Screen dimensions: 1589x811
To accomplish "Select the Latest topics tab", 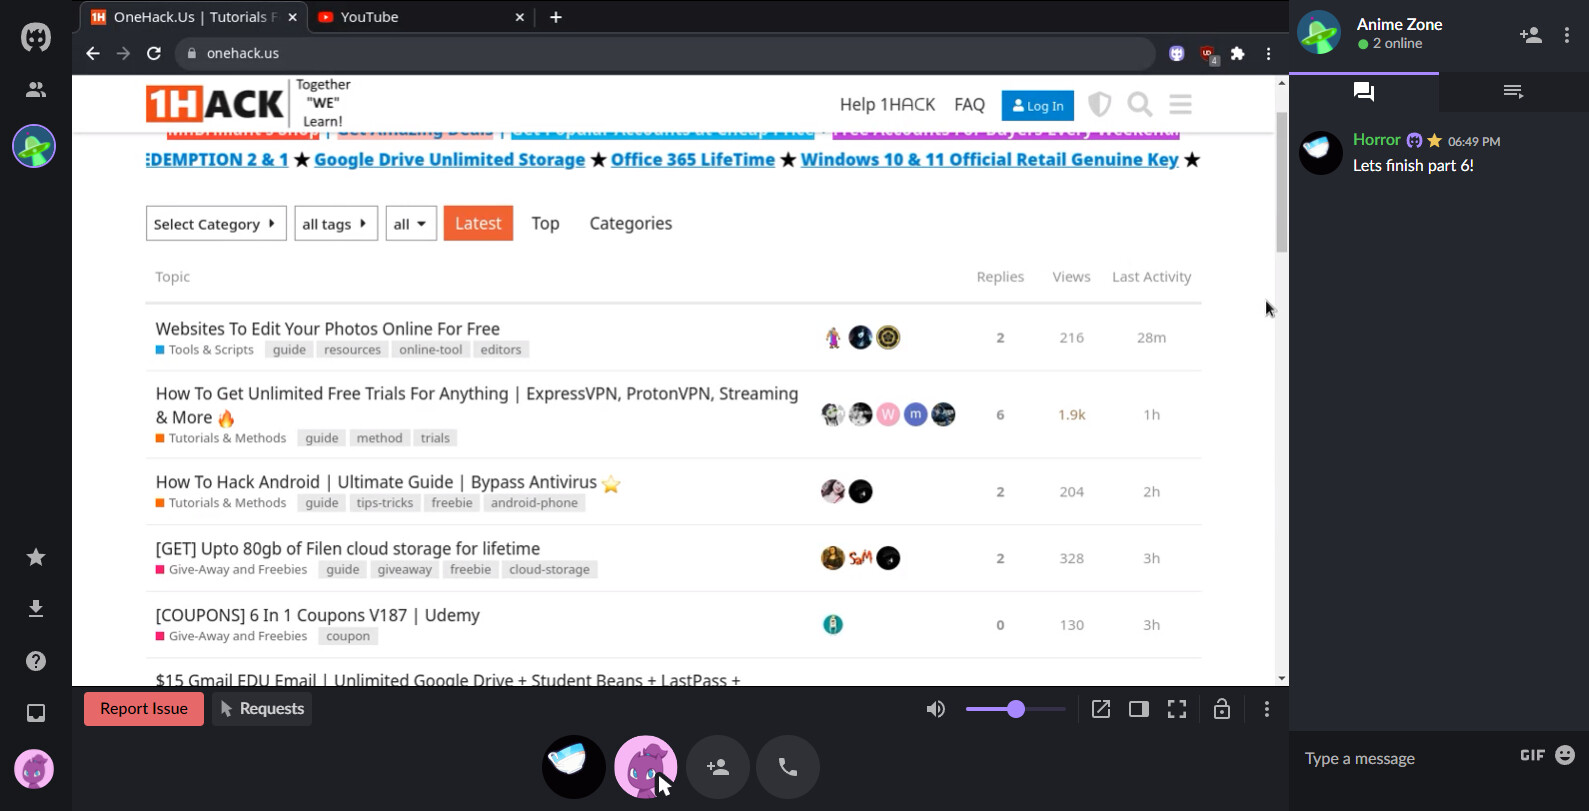I will (478, 224).
